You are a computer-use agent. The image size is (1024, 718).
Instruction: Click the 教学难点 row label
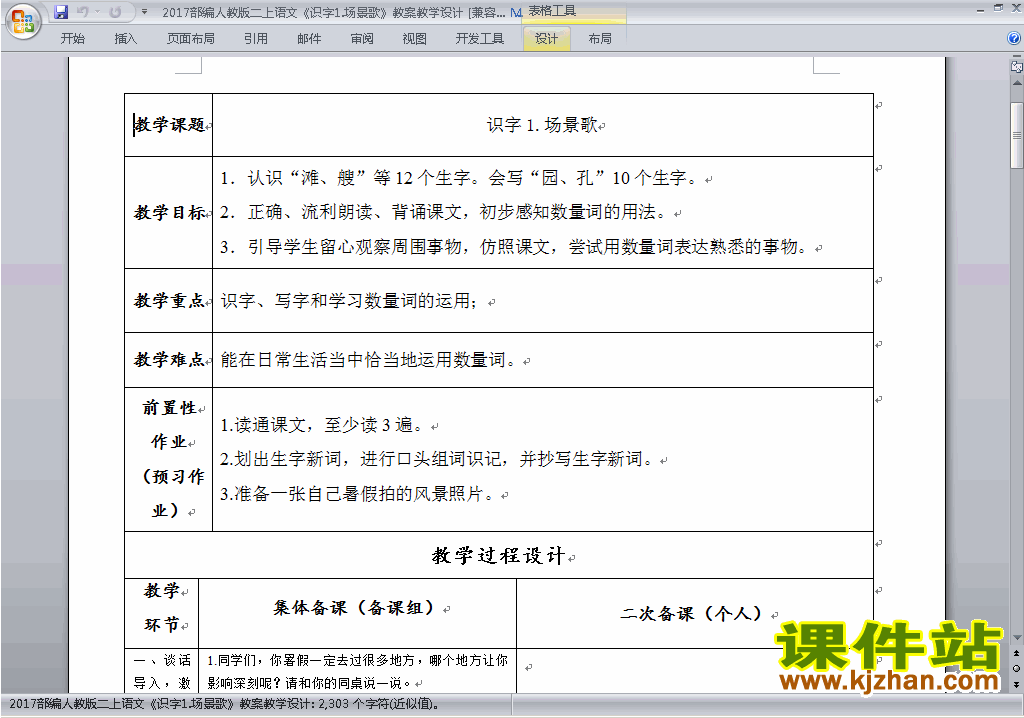click(x=169, y=359)
